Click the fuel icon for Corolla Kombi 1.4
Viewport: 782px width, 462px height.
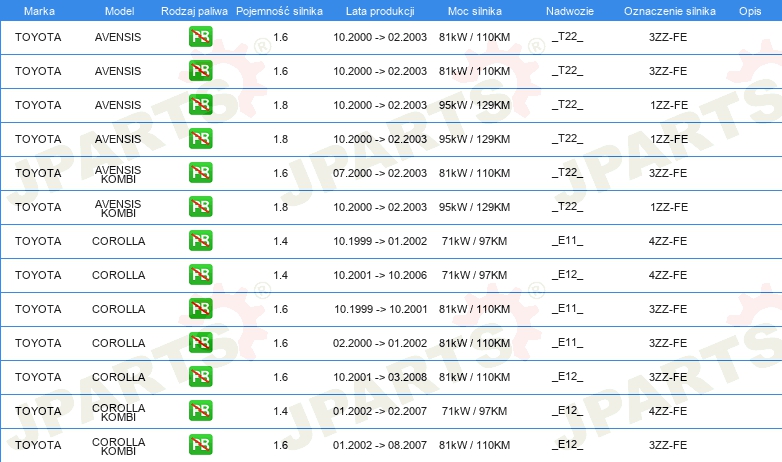[200, 411]
